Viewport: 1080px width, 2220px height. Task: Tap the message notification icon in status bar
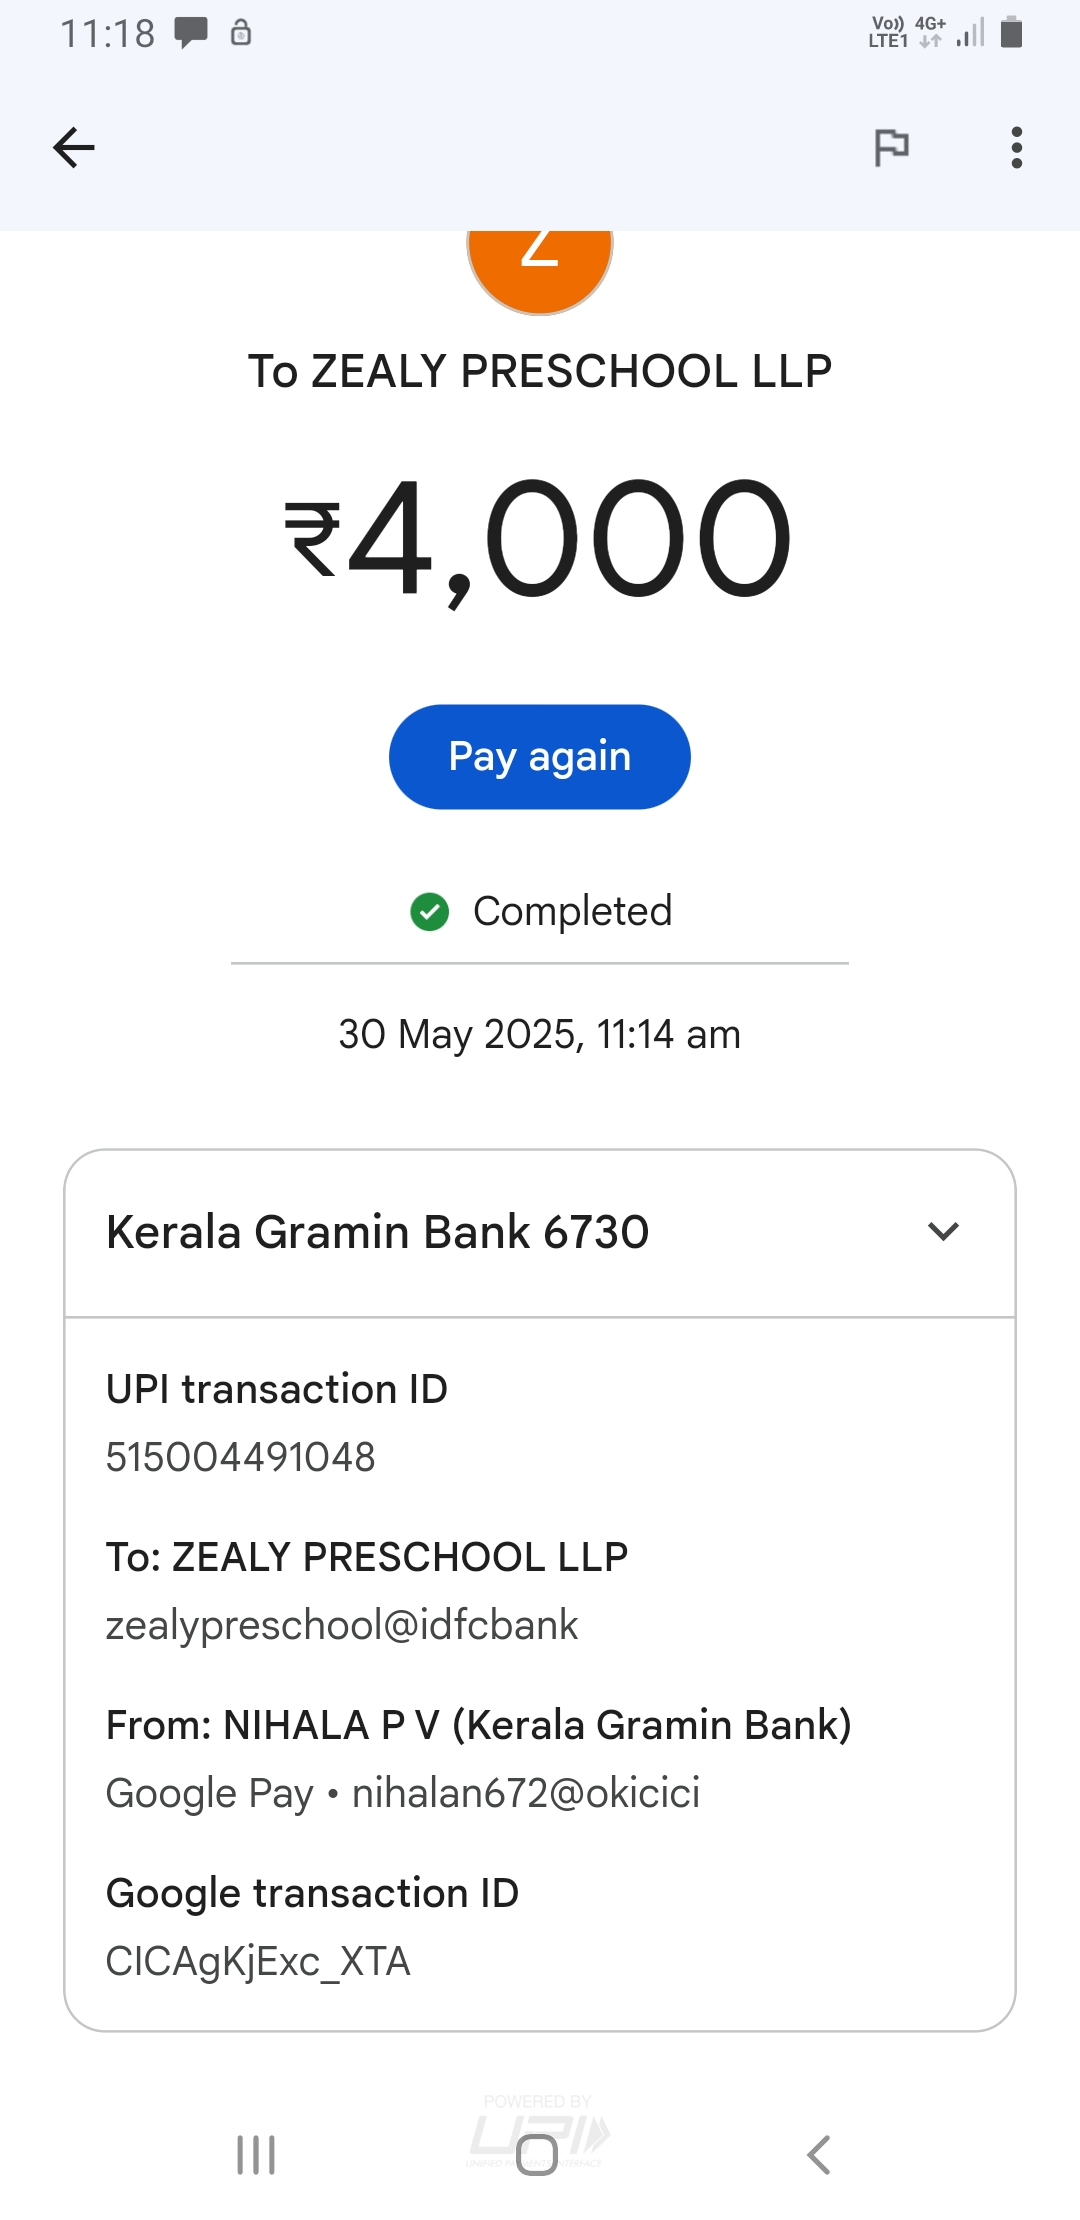click(191, 33)
